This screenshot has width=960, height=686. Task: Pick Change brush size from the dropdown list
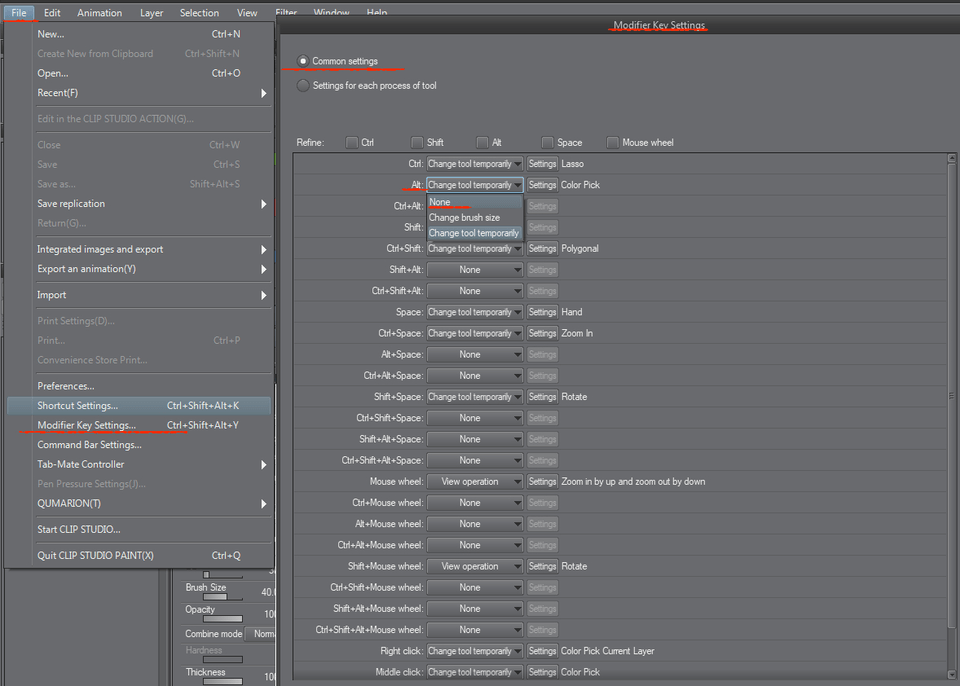point(474,217)
